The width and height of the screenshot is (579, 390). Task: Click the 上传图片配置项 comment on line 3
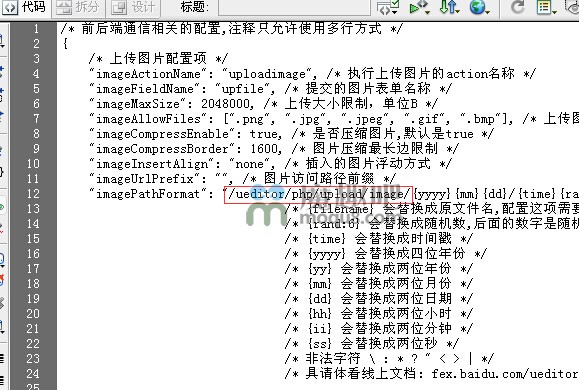click(158, 59)
